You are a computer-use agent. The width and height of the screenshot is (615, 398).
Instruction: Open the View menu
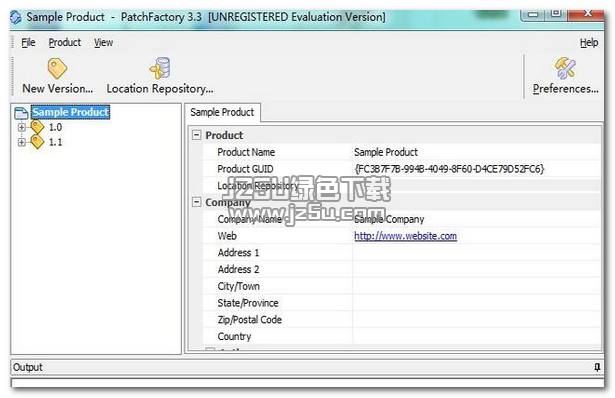(103, 42)
